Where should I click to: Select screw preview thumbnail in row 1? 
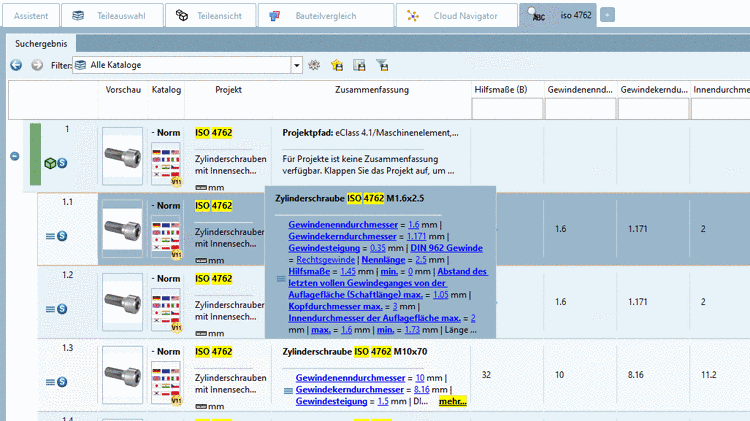coord(122,156)
